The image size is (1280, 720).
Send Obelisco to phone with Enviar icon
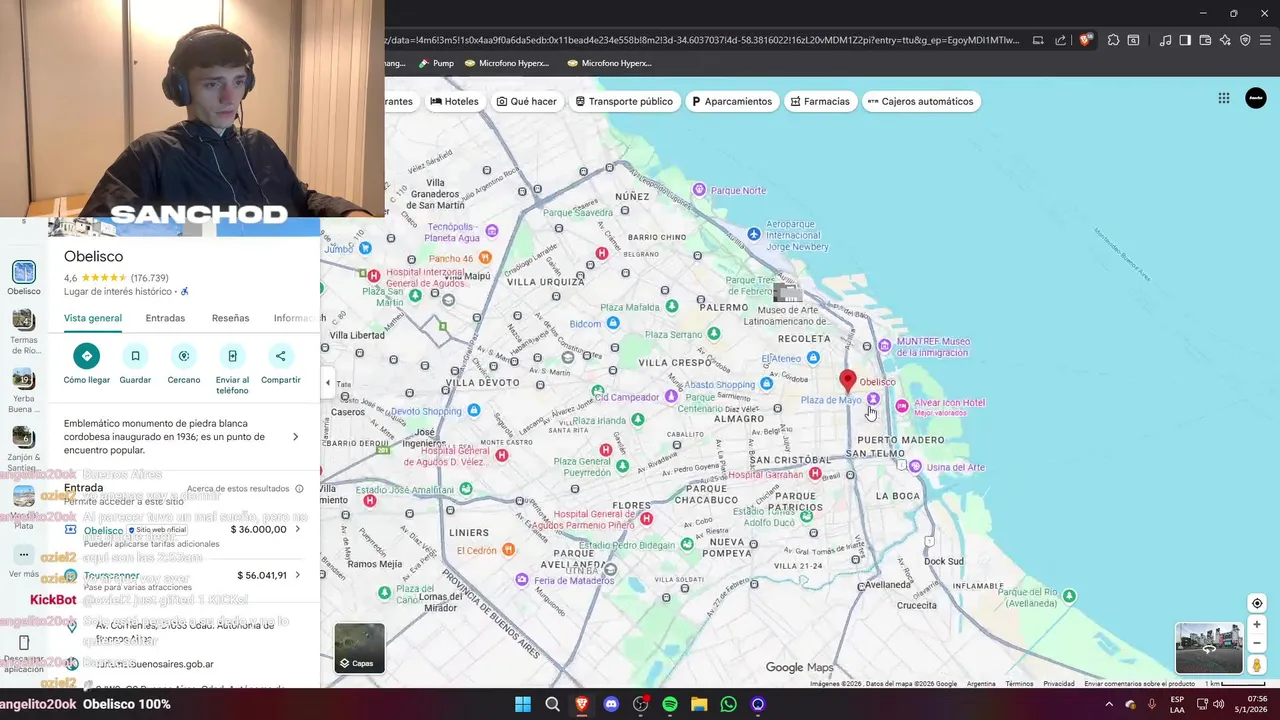232,356
